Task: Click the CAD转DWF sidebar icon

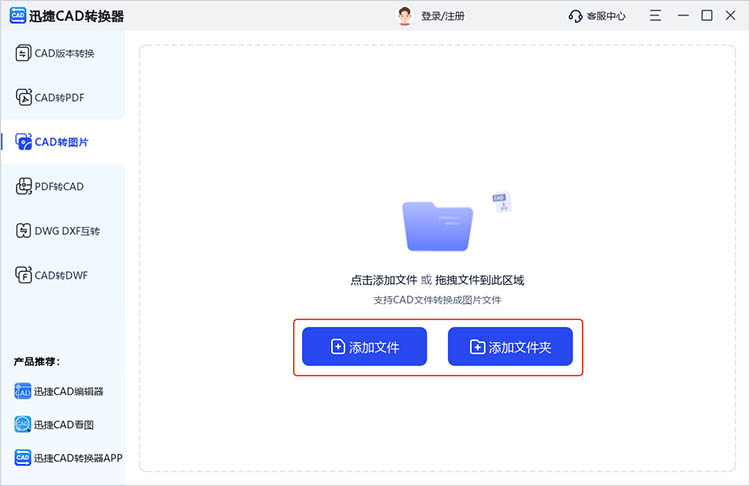Action: [23, 275]
